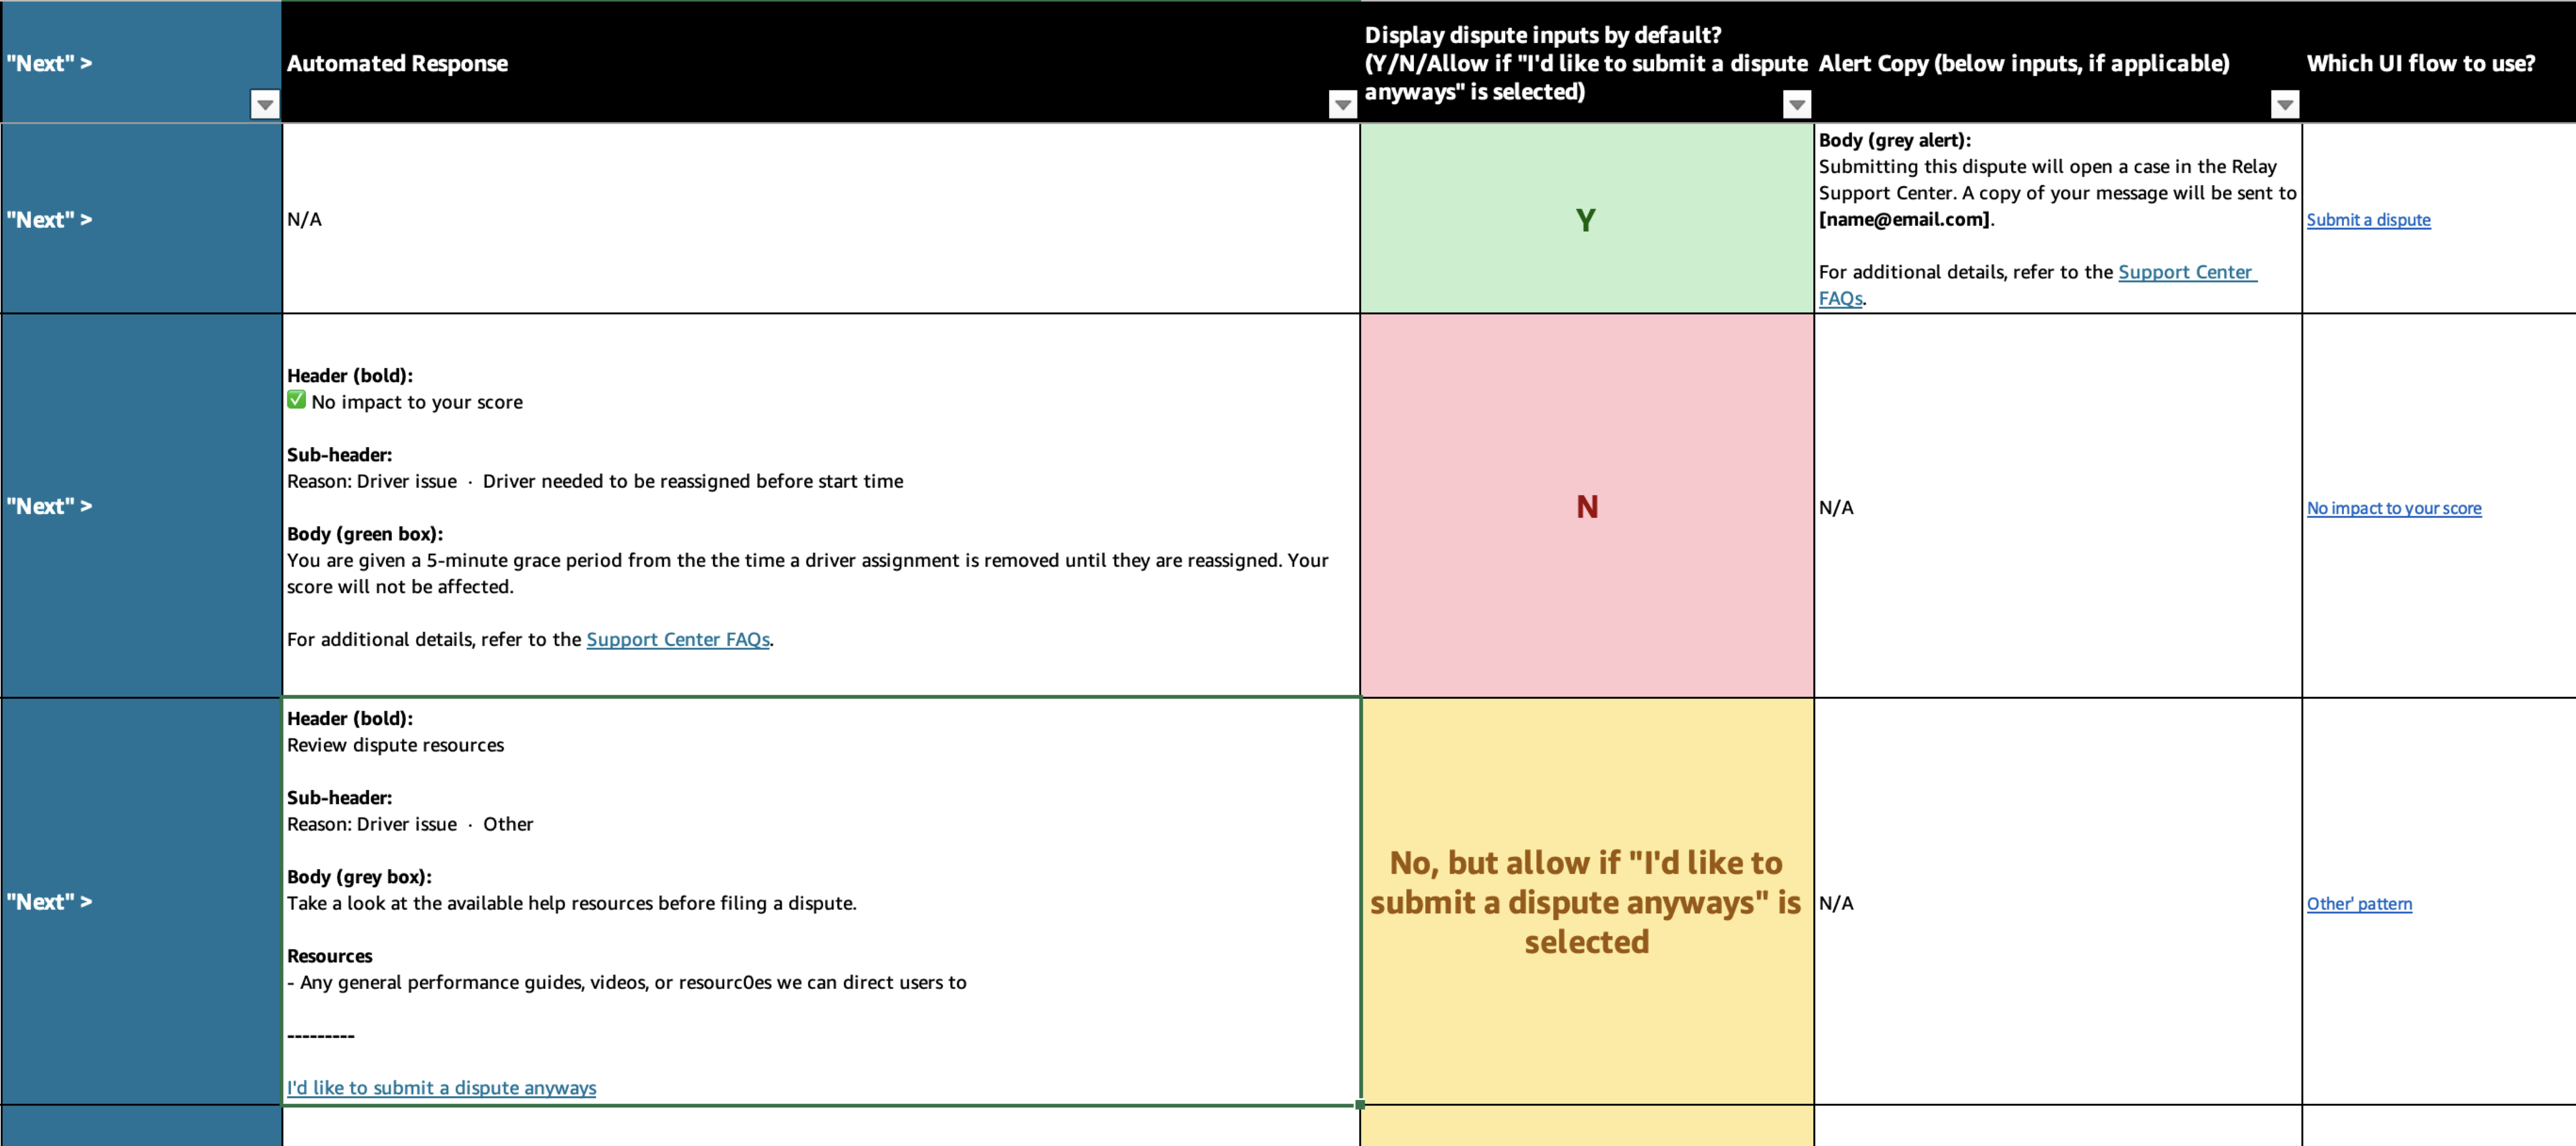Open "No impact to your score" link
Image resolution: width=2576 pixels, height=1146 pixels.
tap(2393, 508)
